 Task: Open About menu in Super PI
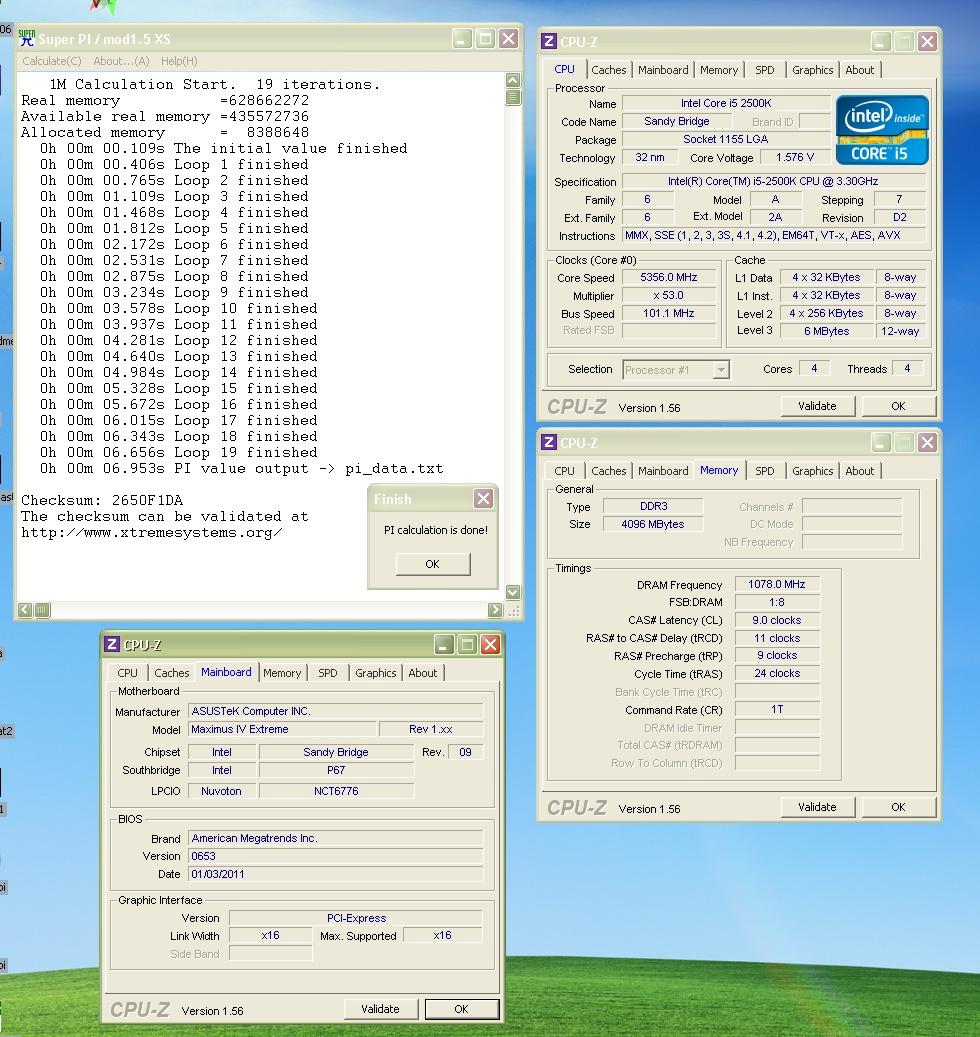pos(121,61)
